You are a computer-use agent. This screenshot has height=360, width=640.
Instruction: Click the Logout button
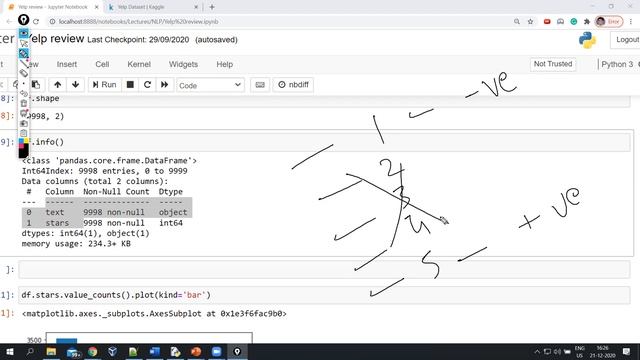coord(626,40)
